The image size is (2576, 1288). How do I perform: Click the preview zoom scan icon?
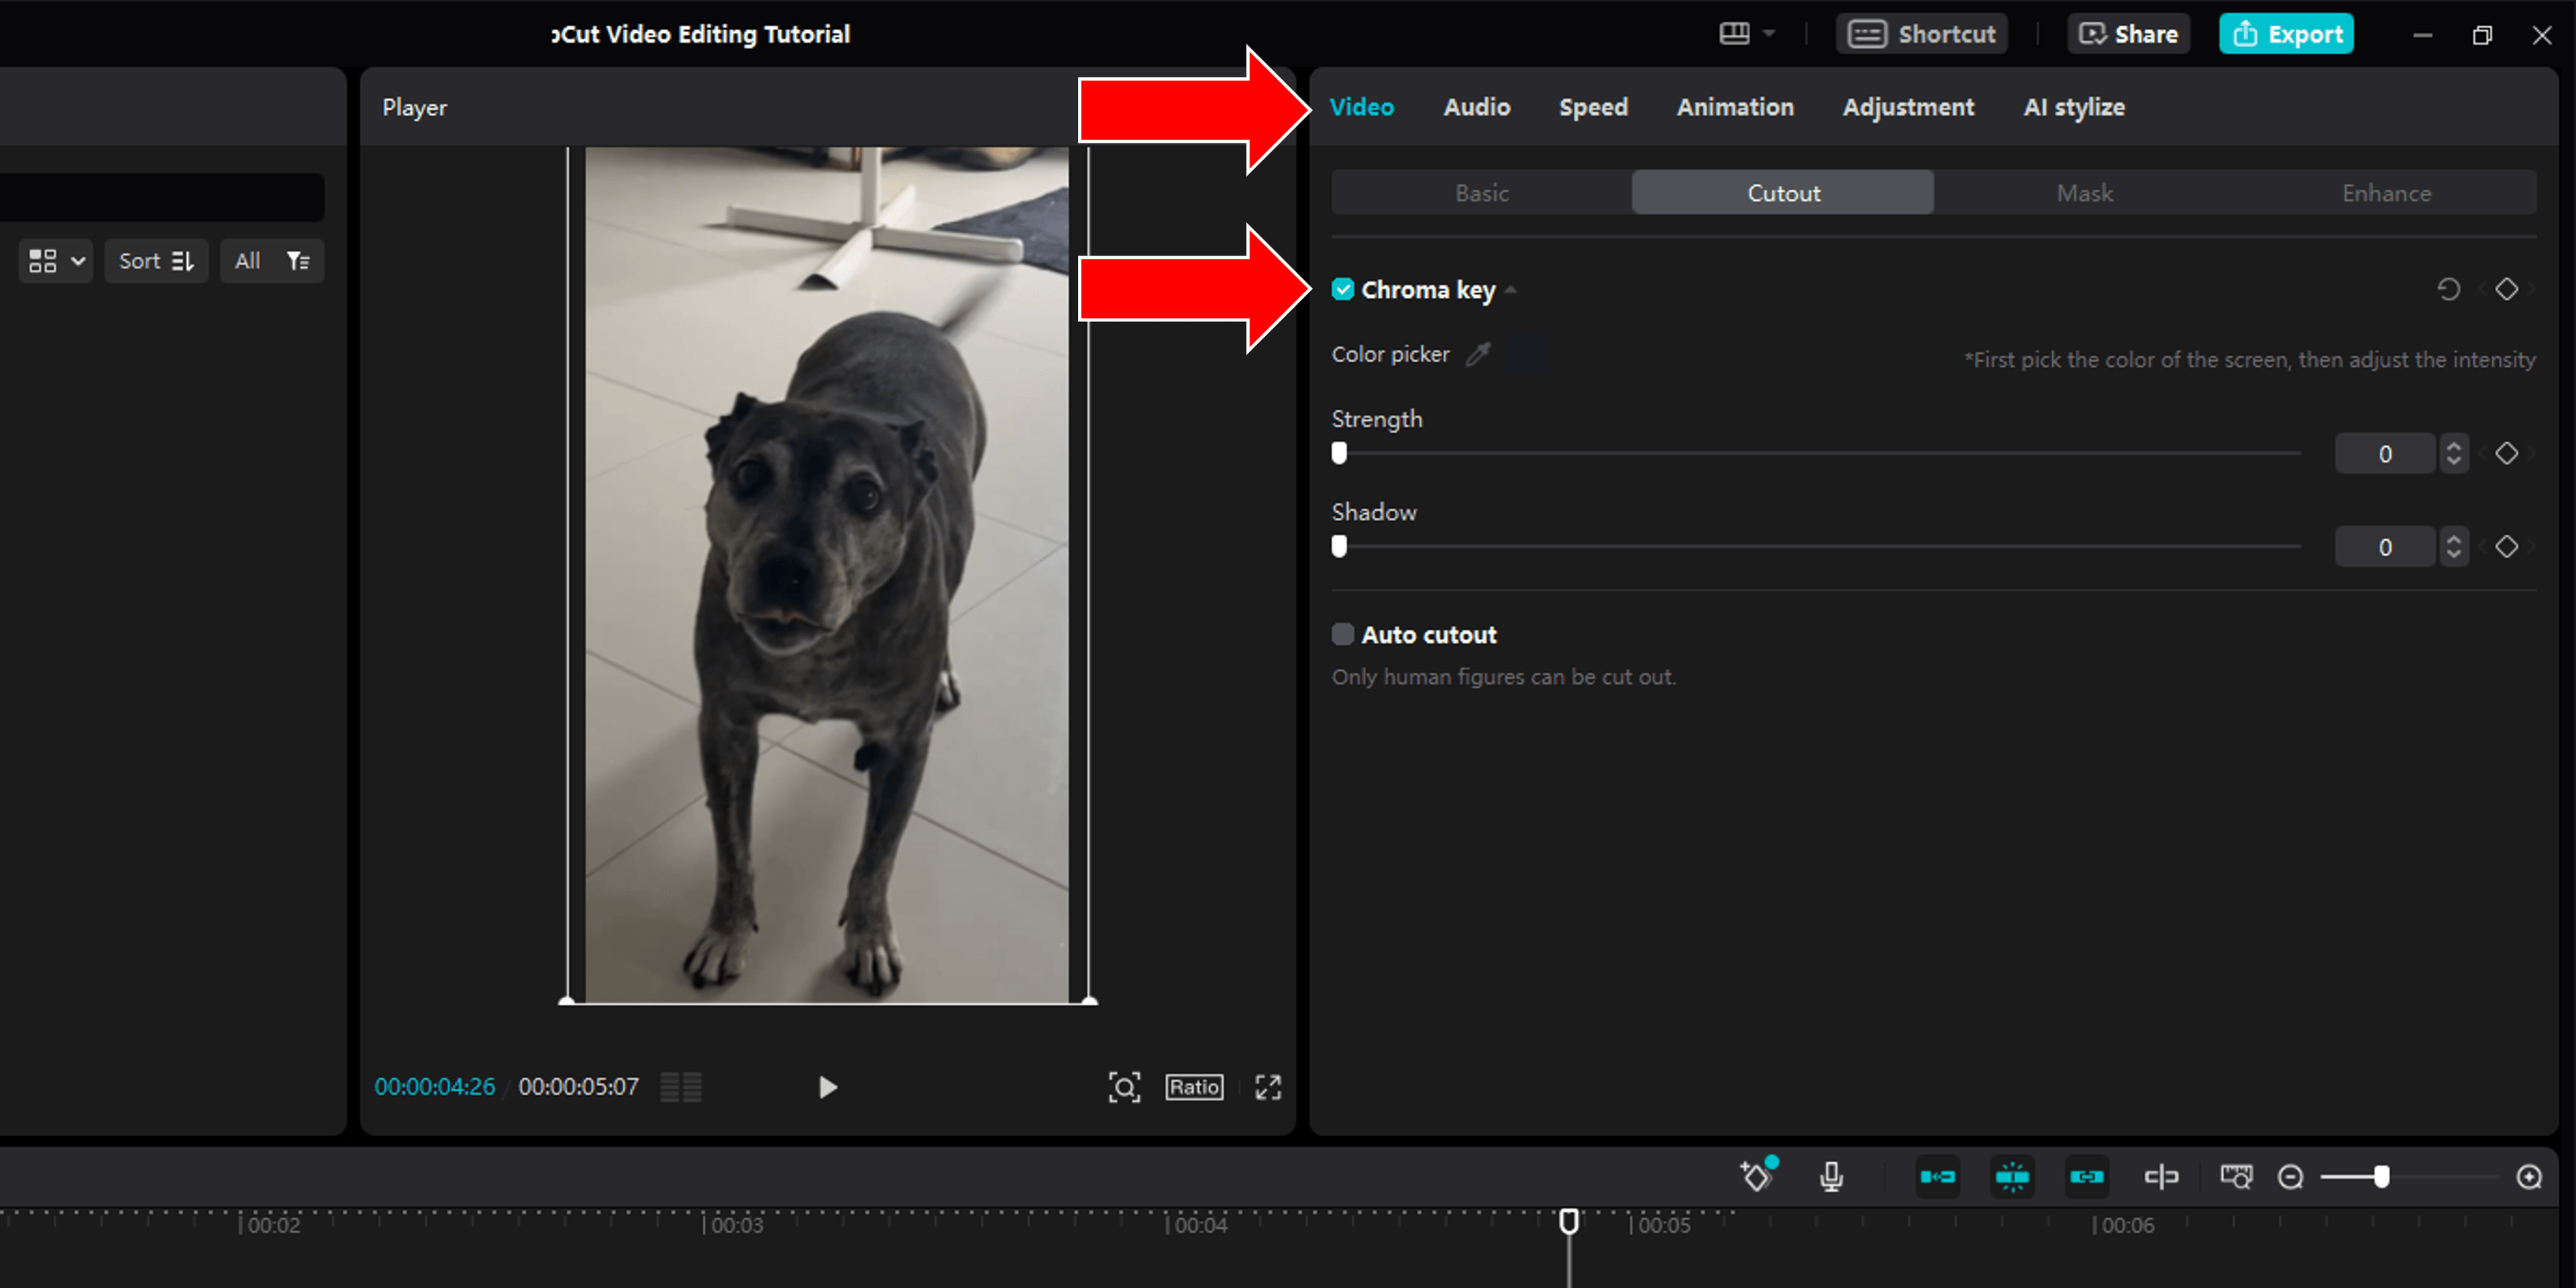[1124, 1087]
